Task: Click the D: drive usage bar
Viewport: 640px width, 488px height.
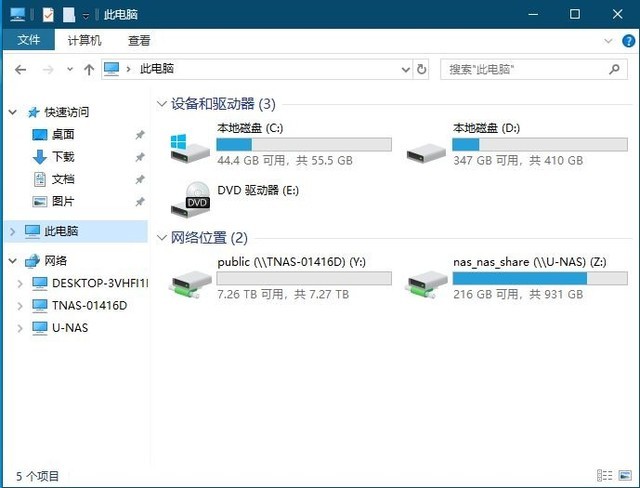Action: [x=540, y=144]
